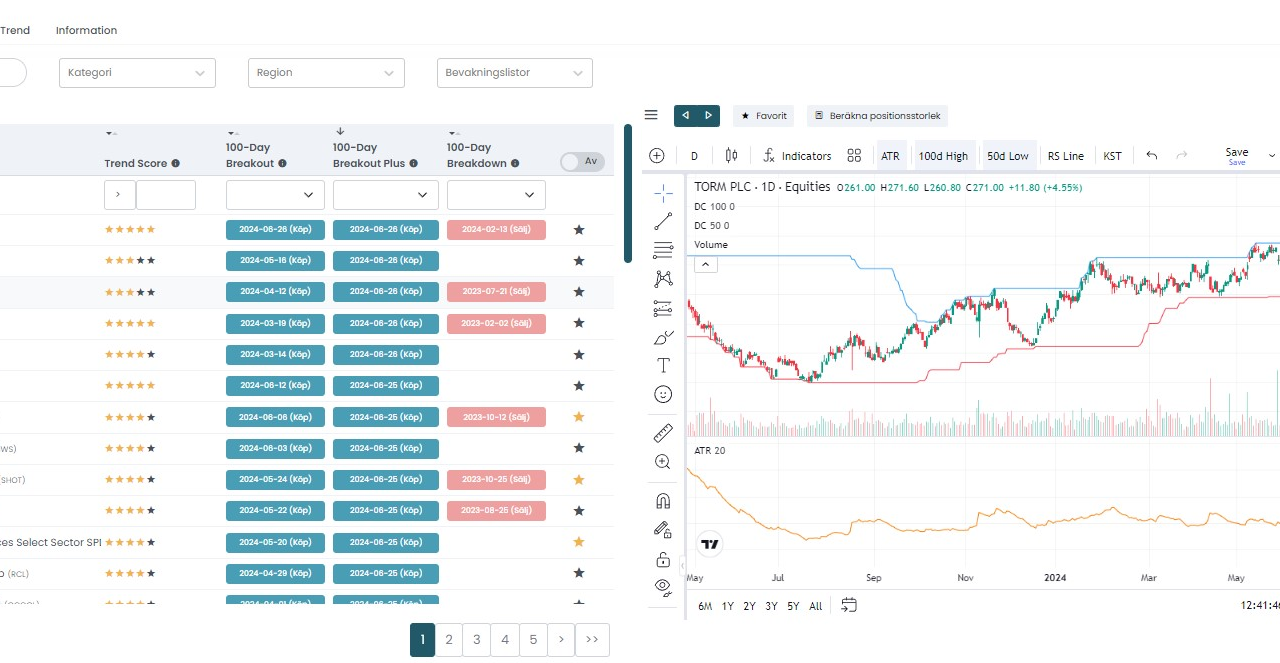The height and width of the screenshot is (663, 1280).
Task: Activate the magnet snap mode
Action: (663, 500)
